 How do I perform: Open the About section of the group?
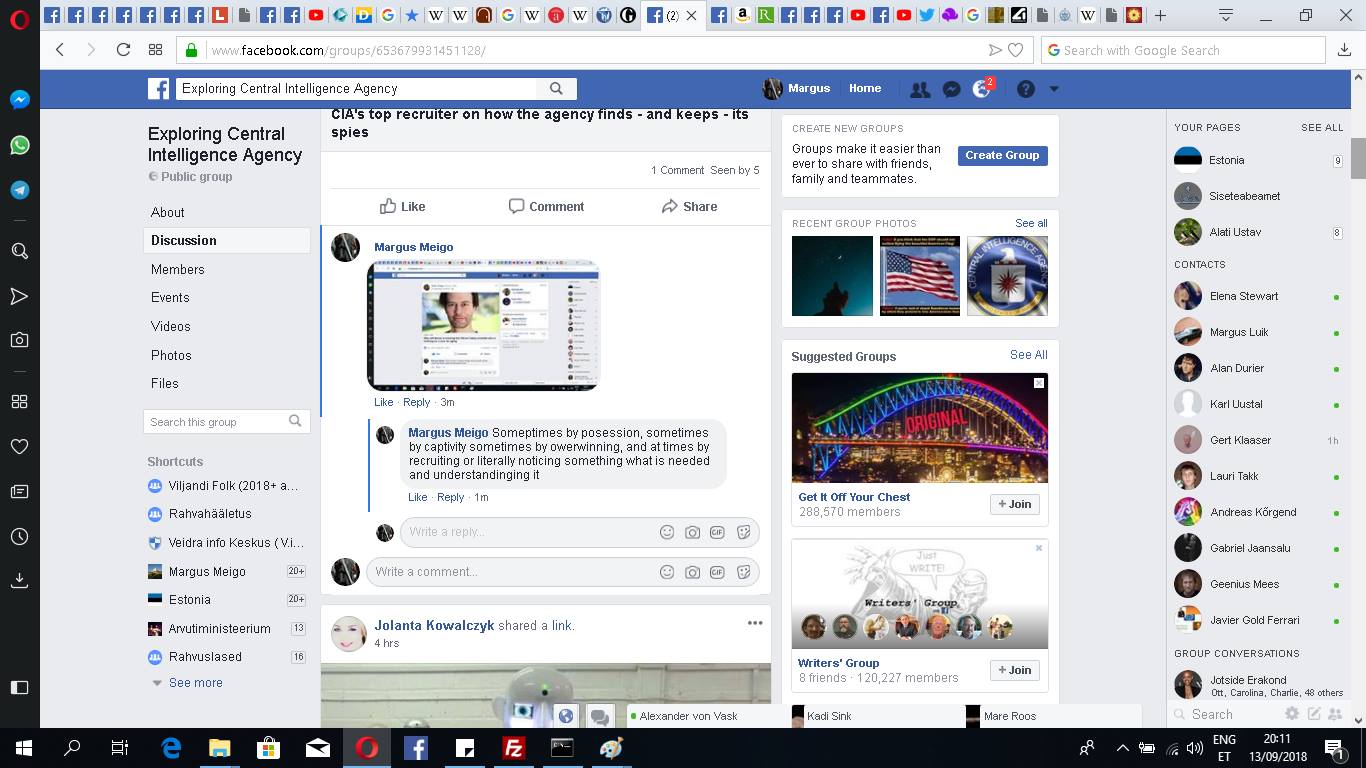pos(168,212)
